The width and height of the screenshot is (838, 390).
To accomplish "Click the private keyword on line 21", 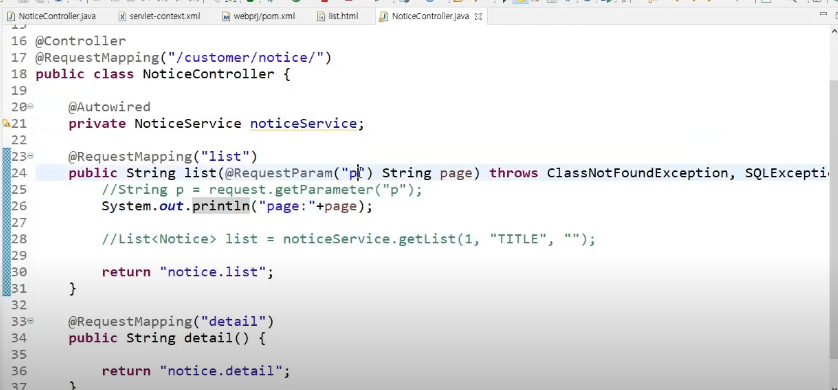I will tap(97, 124).
